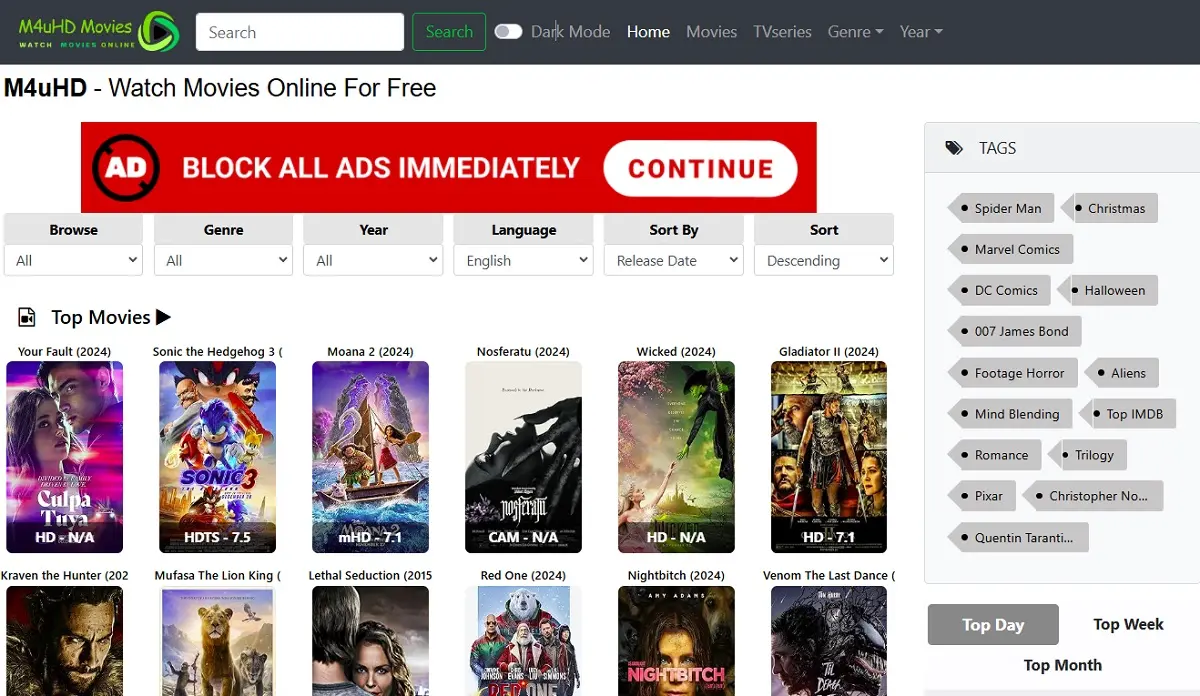Click the Nosferatu (2024) title text
Viewport: 1200px width, 696px height.
523,351
